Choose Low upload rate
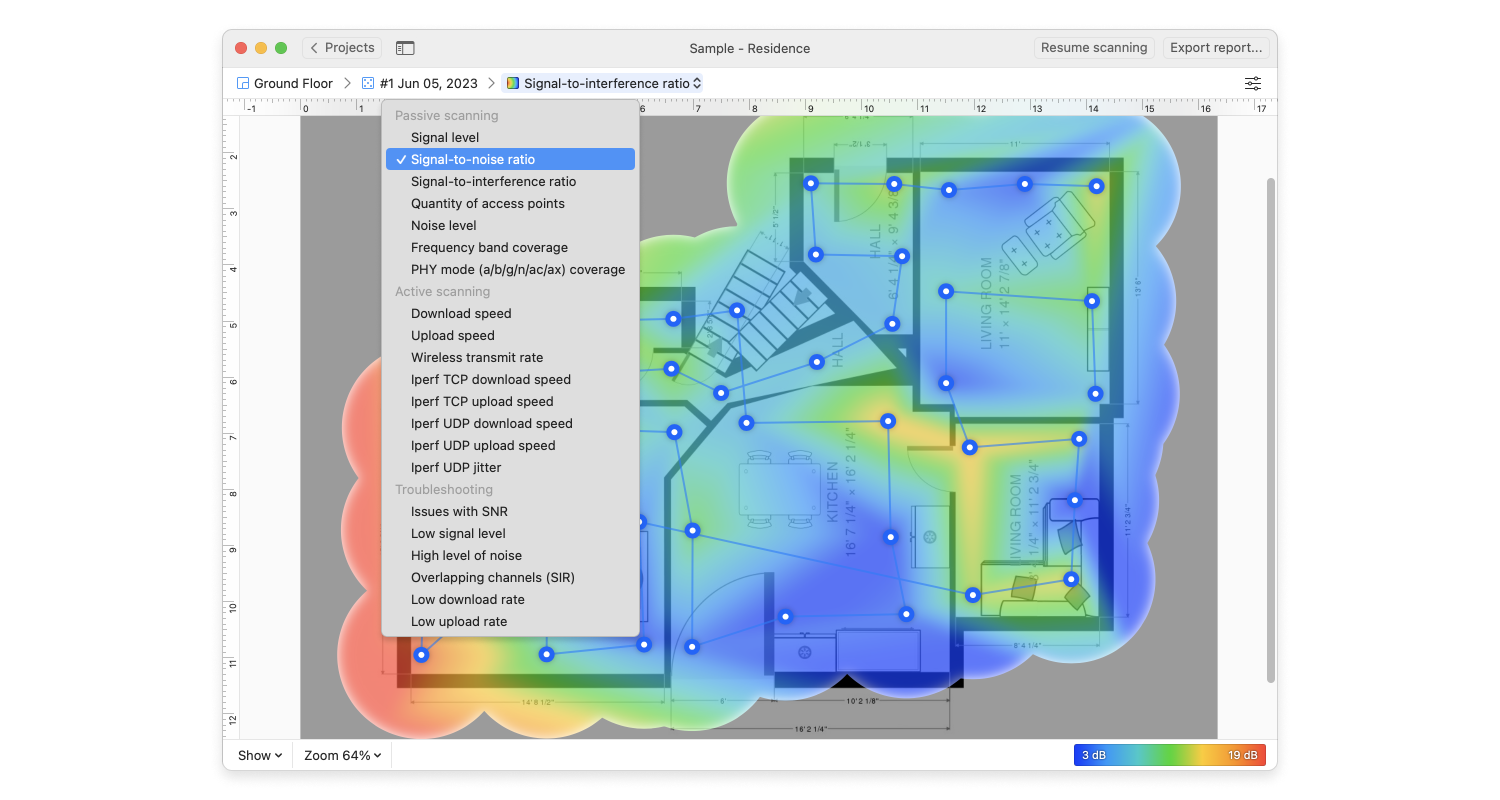The width and height of the screenshot is (1500, 800). 510,622
